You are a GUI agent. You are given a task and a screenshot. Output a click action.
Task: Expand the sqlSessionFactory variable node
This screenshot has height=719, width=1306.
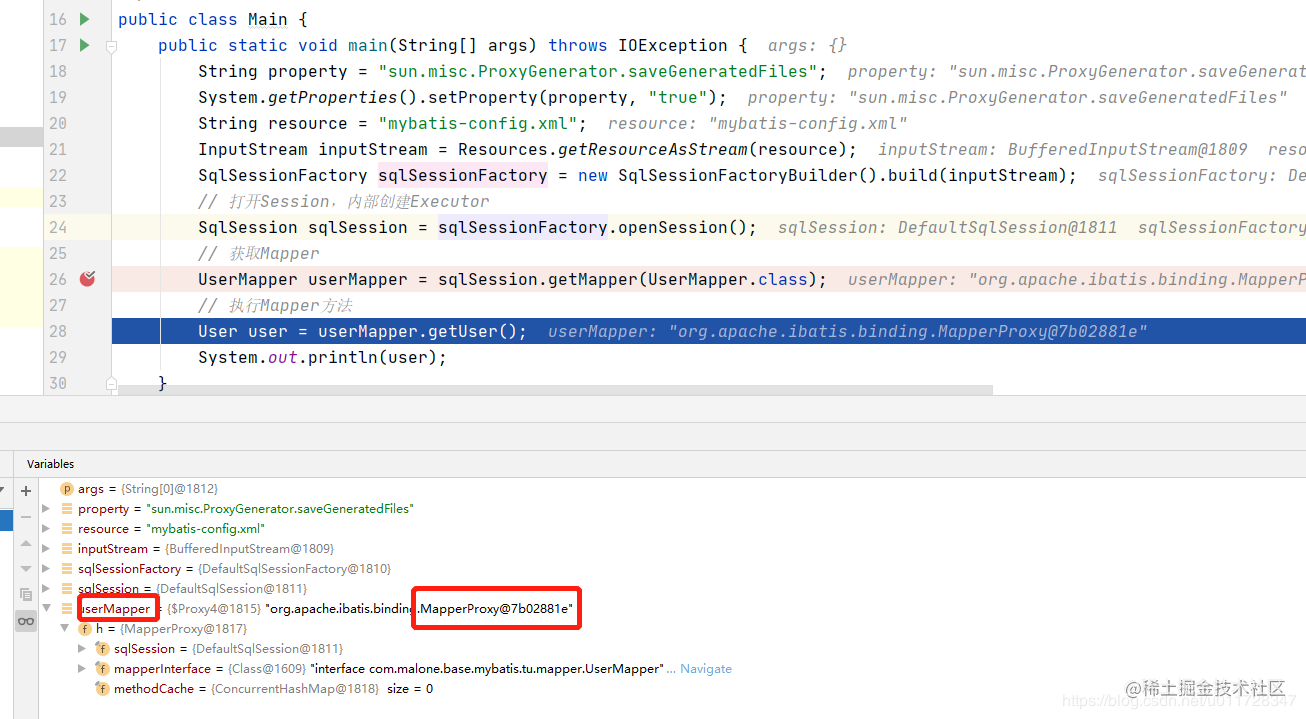pyautogui.click(x=47, y=568)
